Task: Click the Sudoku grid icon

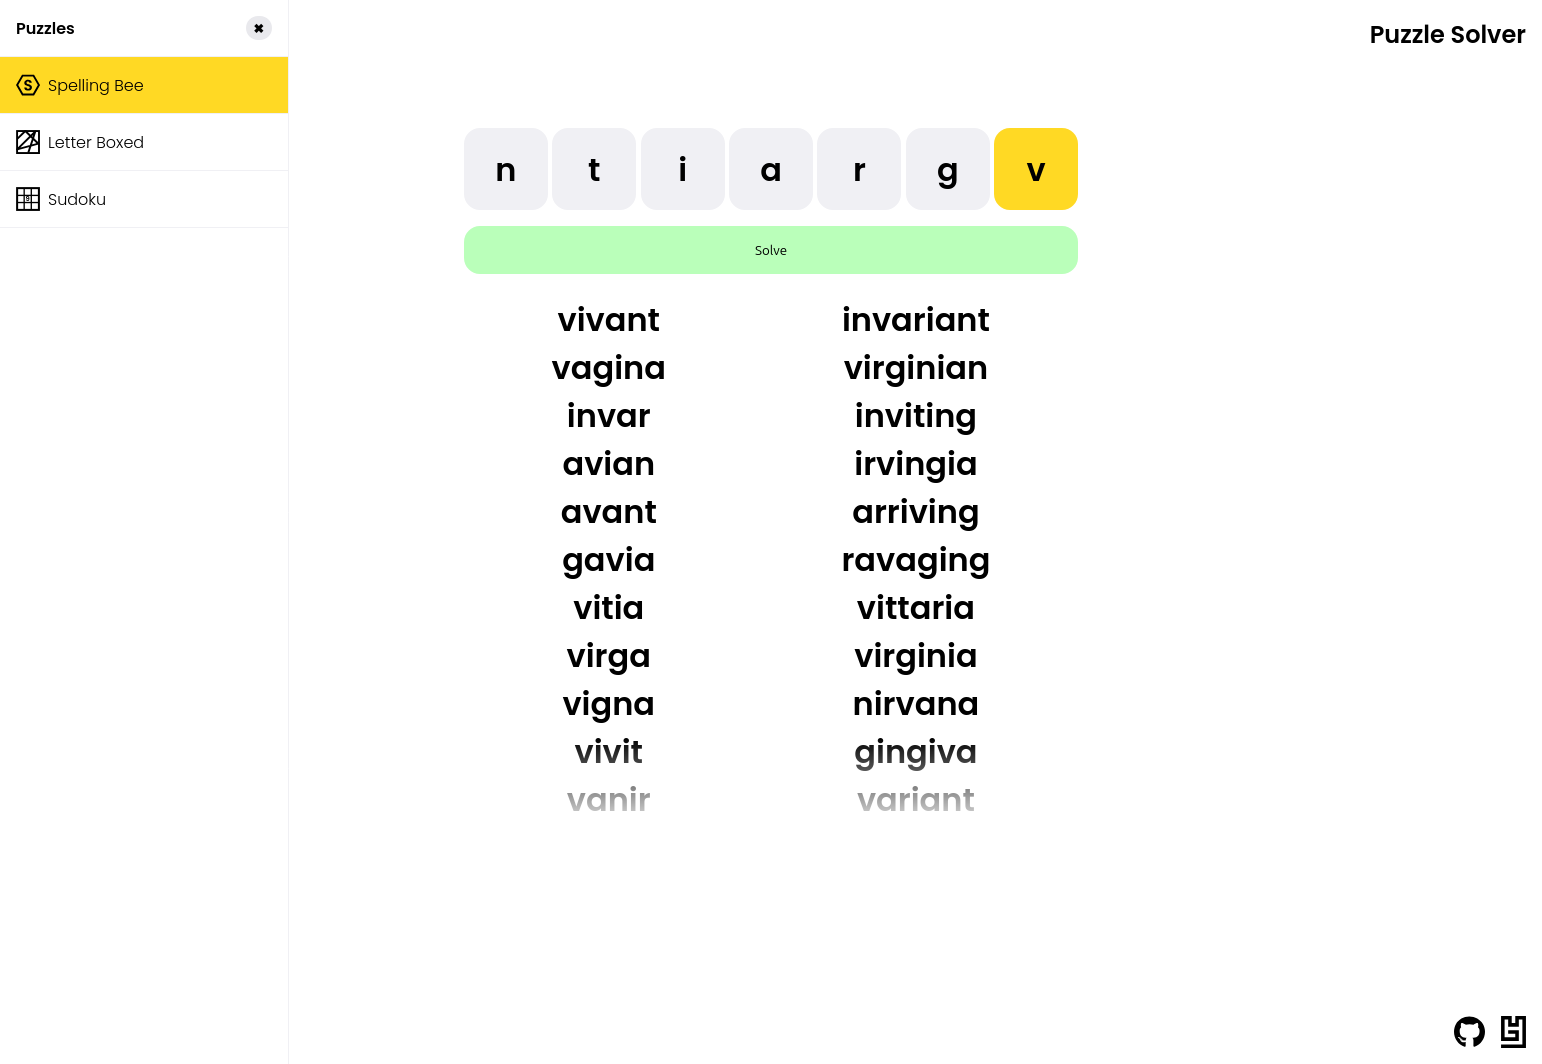Action: point(28,199)
